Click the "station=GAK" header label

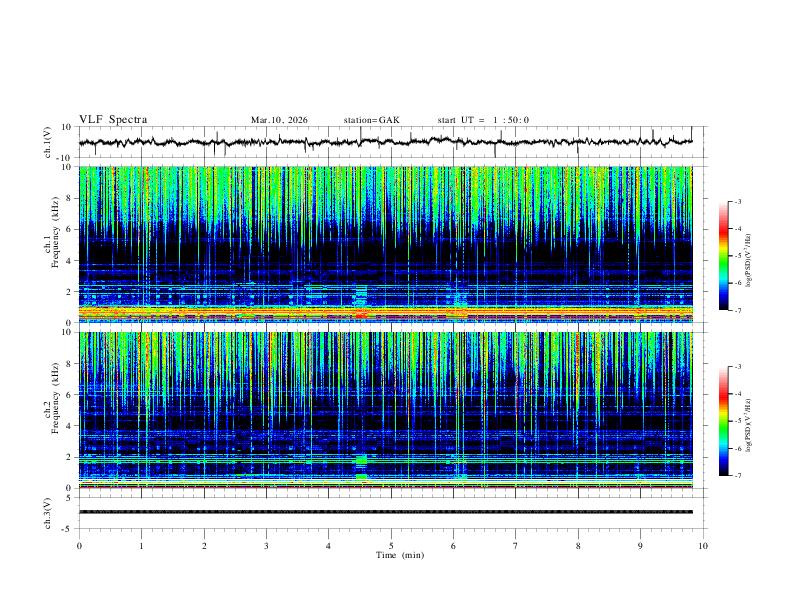(x=372, y=120)
